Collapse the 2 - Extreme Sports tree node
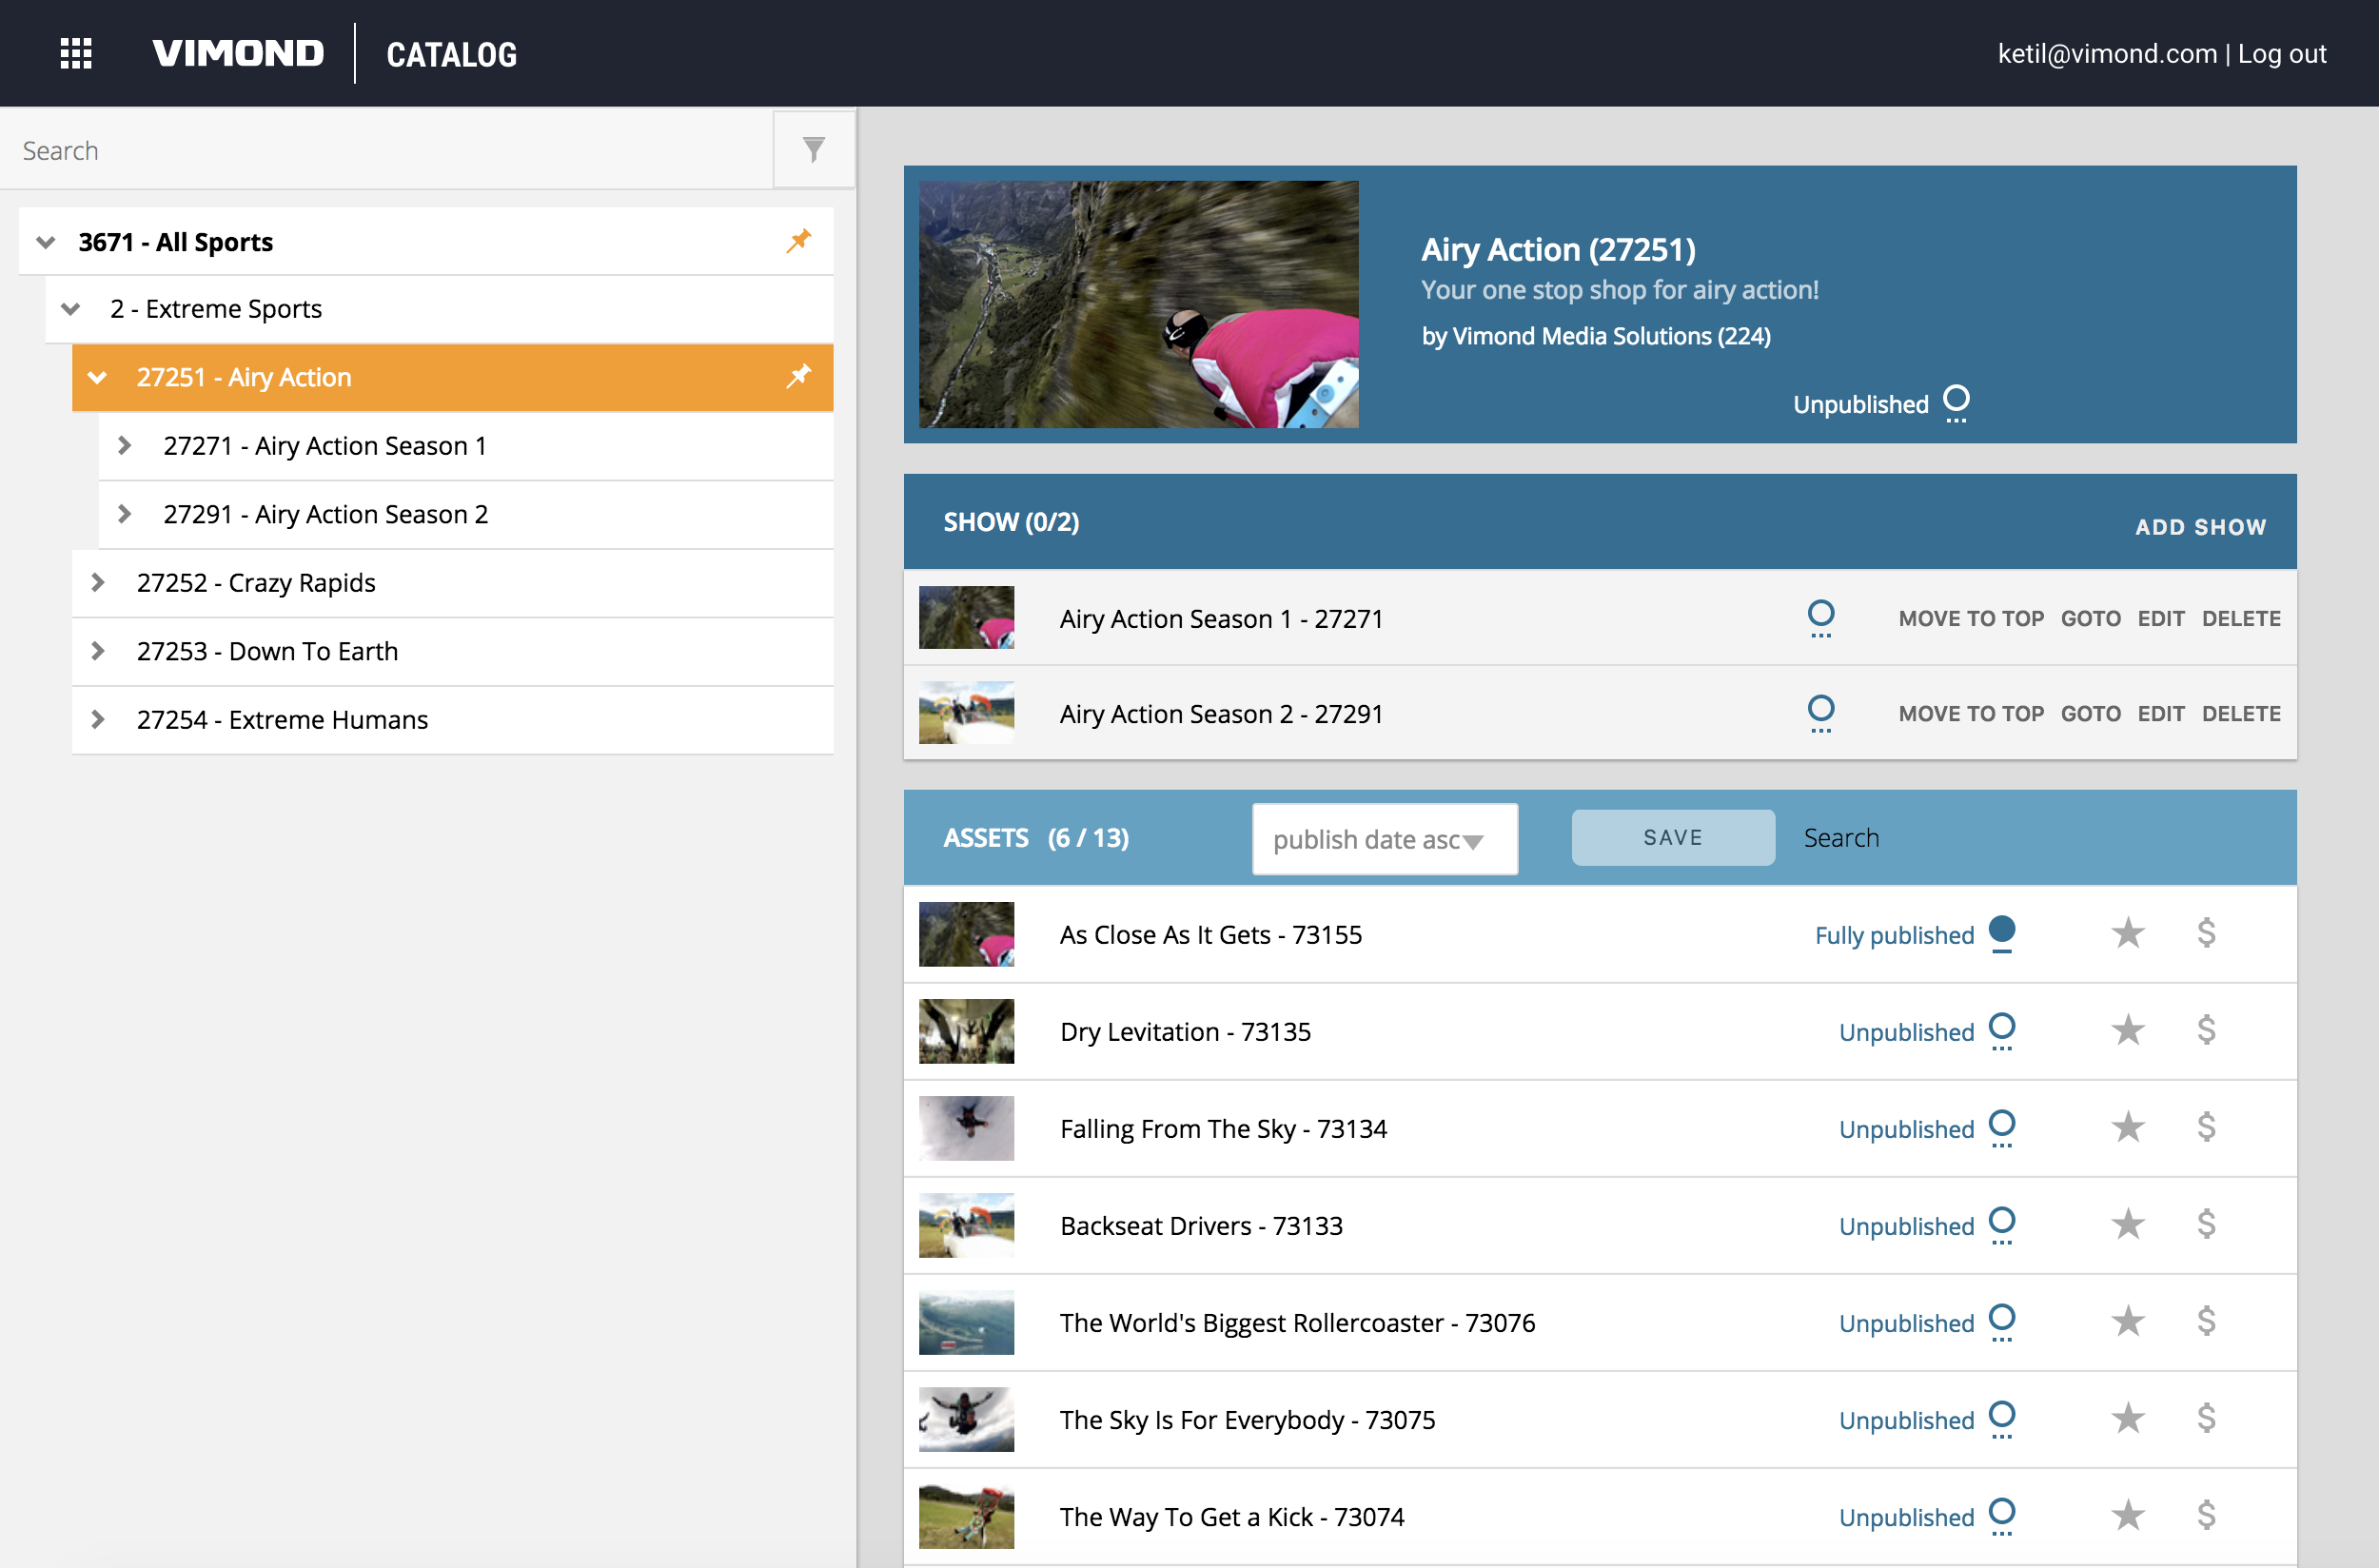Screen dimensions: 2379x1568 click(71, 309)
